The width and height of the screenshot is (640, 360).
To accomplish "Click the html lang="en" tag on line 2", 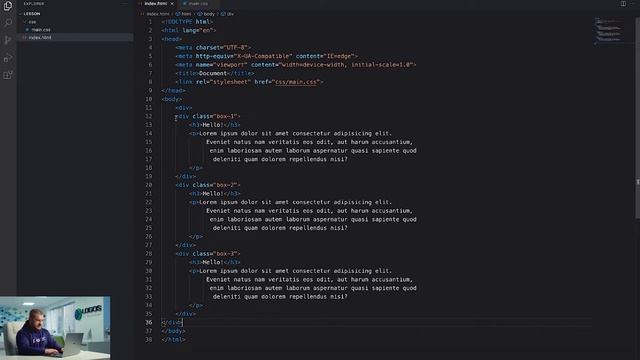I will (188, 30).
